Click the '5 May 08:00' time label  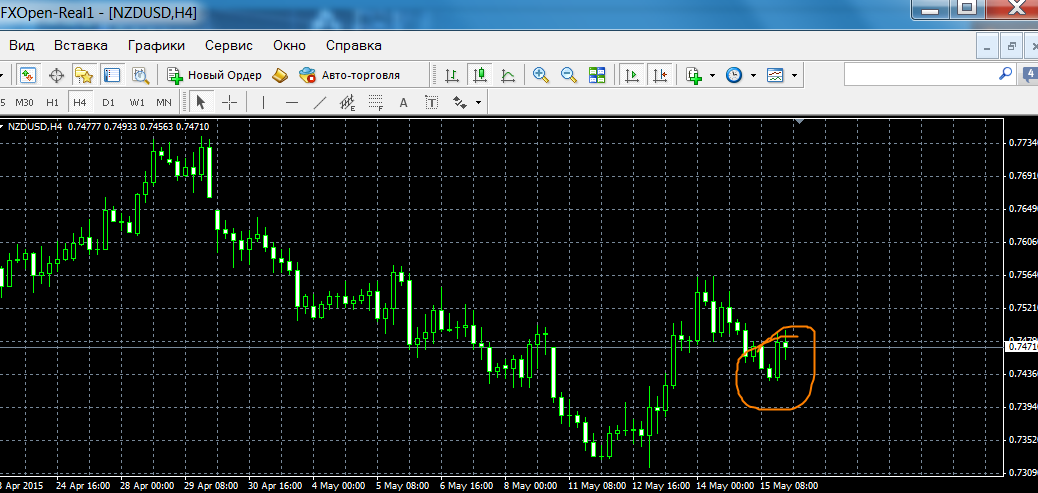pos(402,485)
